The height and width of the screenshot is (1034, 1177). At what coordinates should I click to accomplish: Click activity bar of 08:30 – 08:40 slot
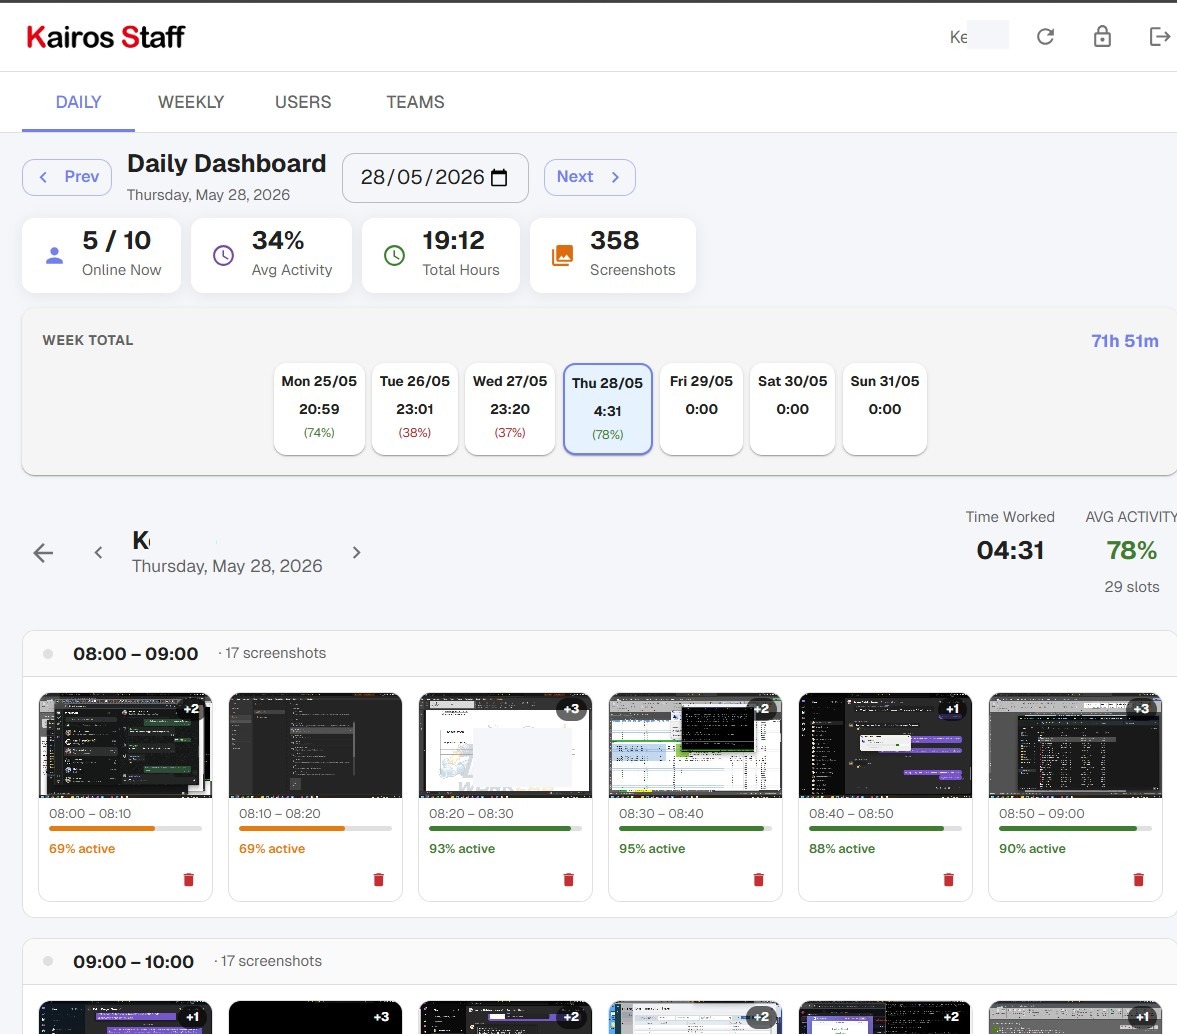click(695, 828)
